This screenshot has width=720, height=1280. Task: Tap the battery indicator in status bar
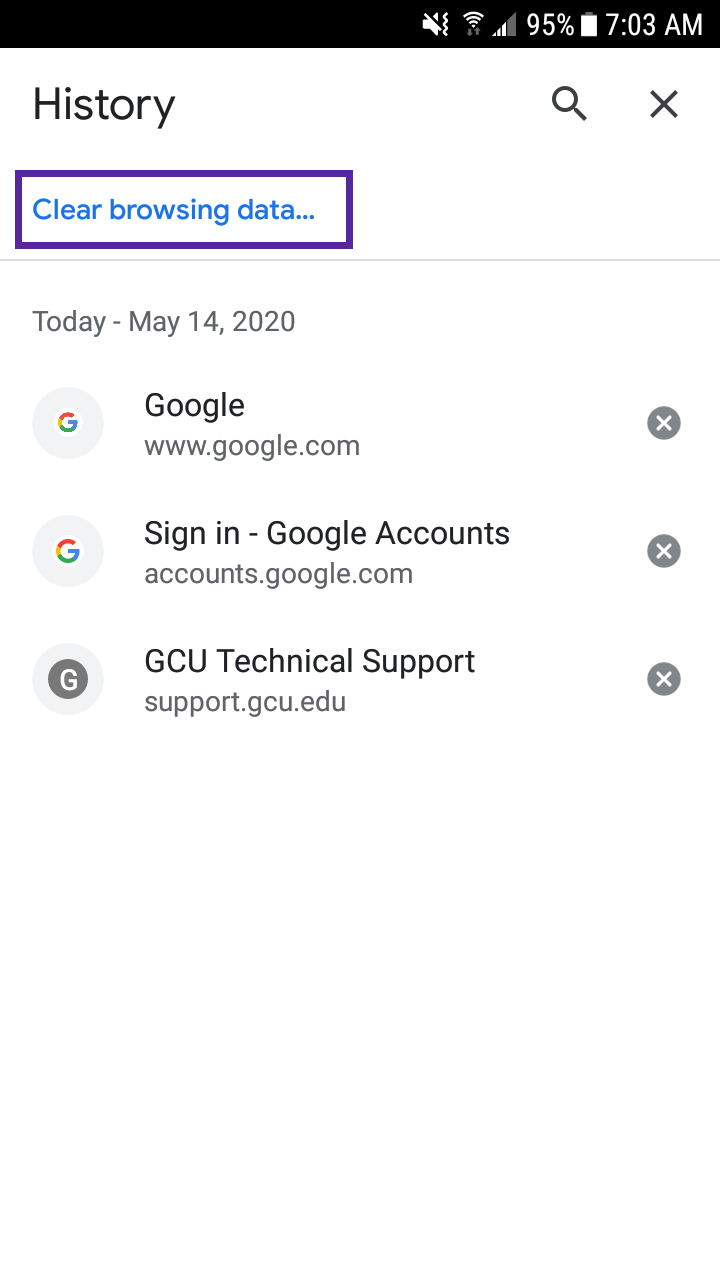[x=589, y=24]
